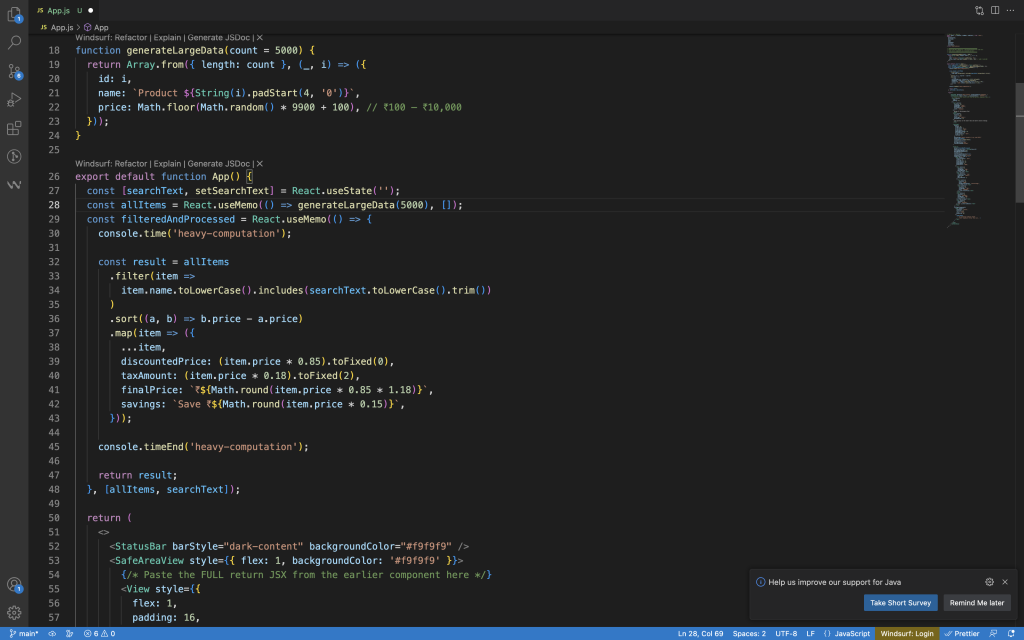Dismiss the Java survey notification
Viewport: 1024px width, 640px height.
(1005, 581)
